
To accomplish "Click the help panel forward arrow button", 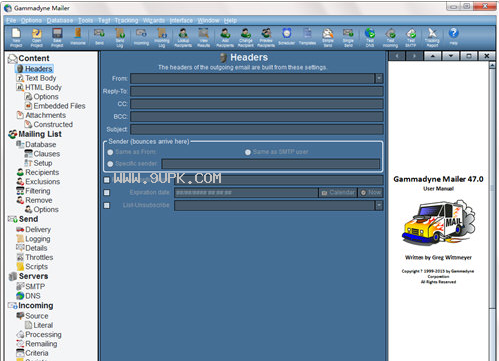I will [414, 56].
